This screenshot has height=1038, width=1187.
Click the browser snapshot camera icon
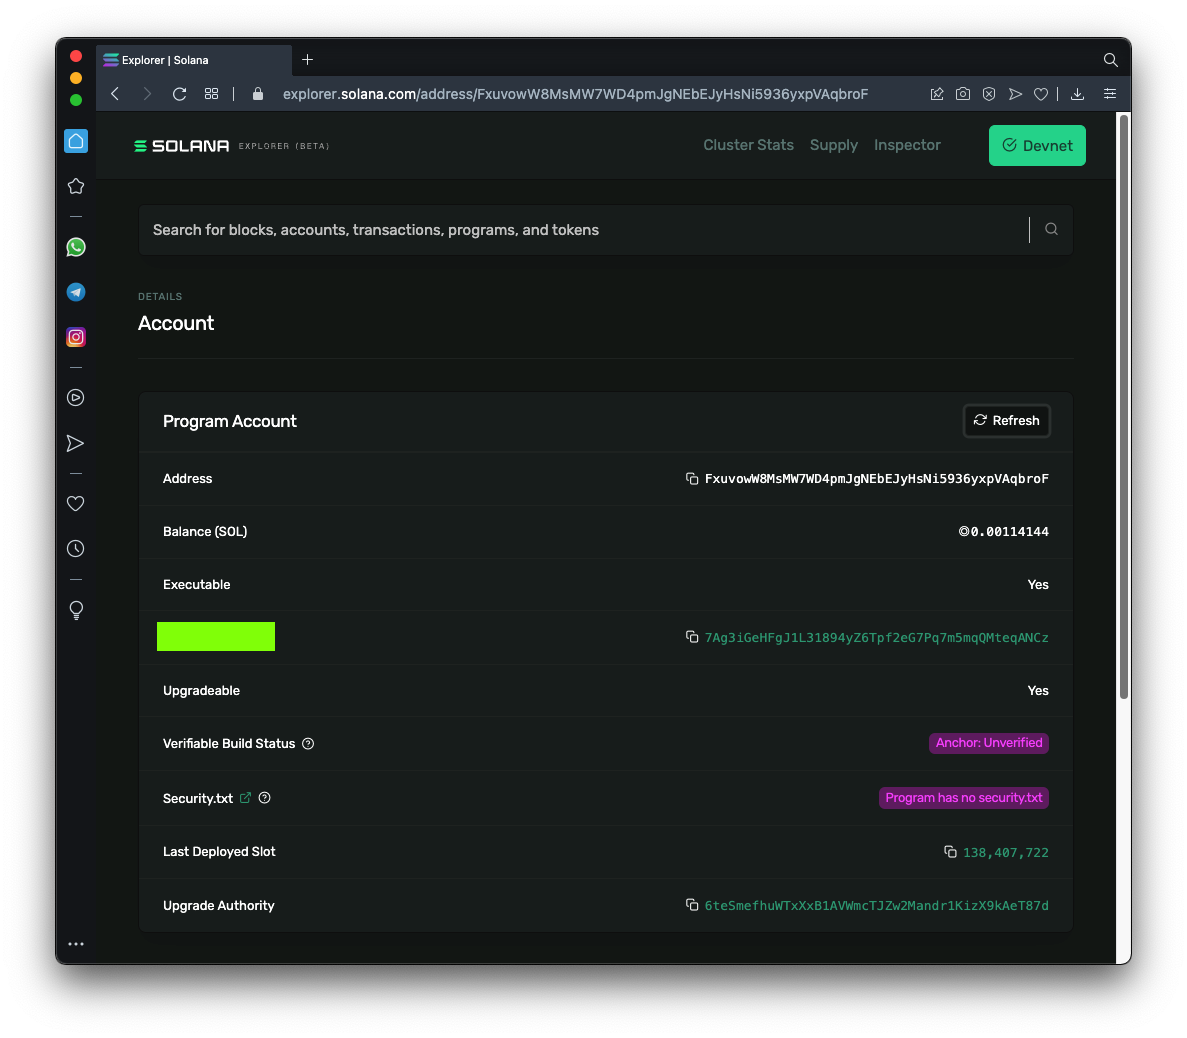963,94
